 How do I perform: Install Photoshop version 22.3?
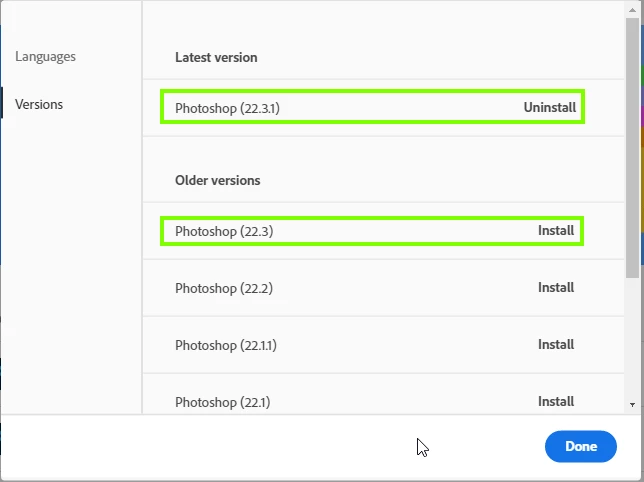coord(556,231)
